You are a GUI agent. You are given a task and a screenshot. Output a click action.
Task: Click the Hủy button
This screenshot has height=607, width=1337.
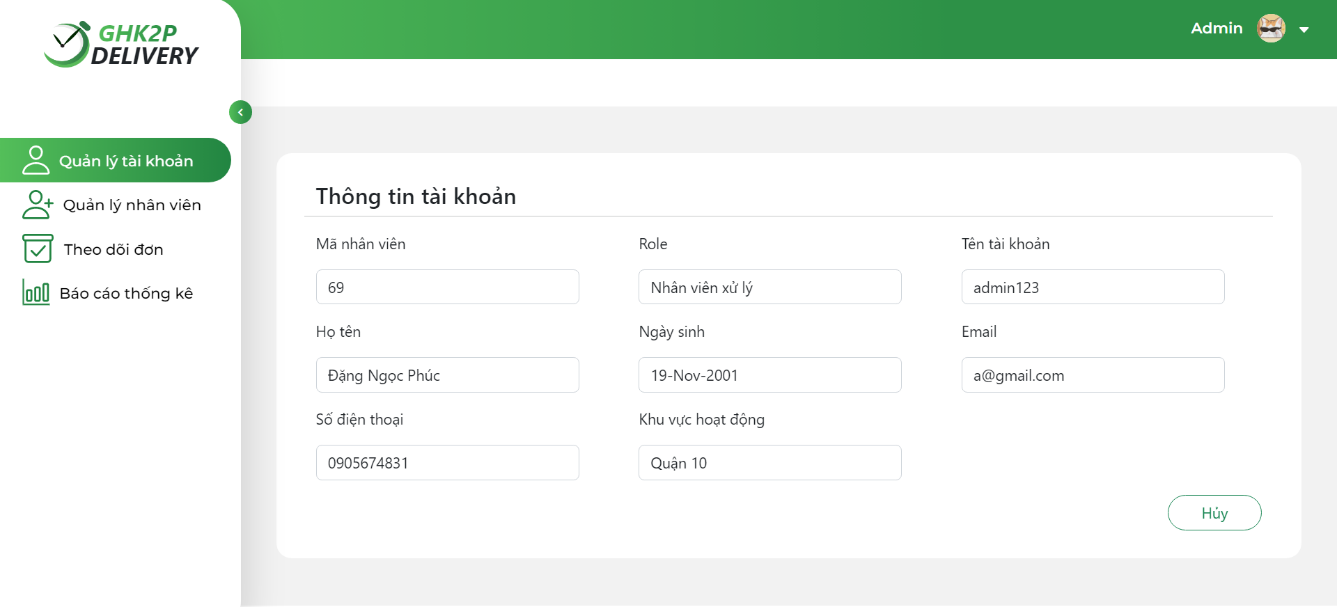point(1214,513)
